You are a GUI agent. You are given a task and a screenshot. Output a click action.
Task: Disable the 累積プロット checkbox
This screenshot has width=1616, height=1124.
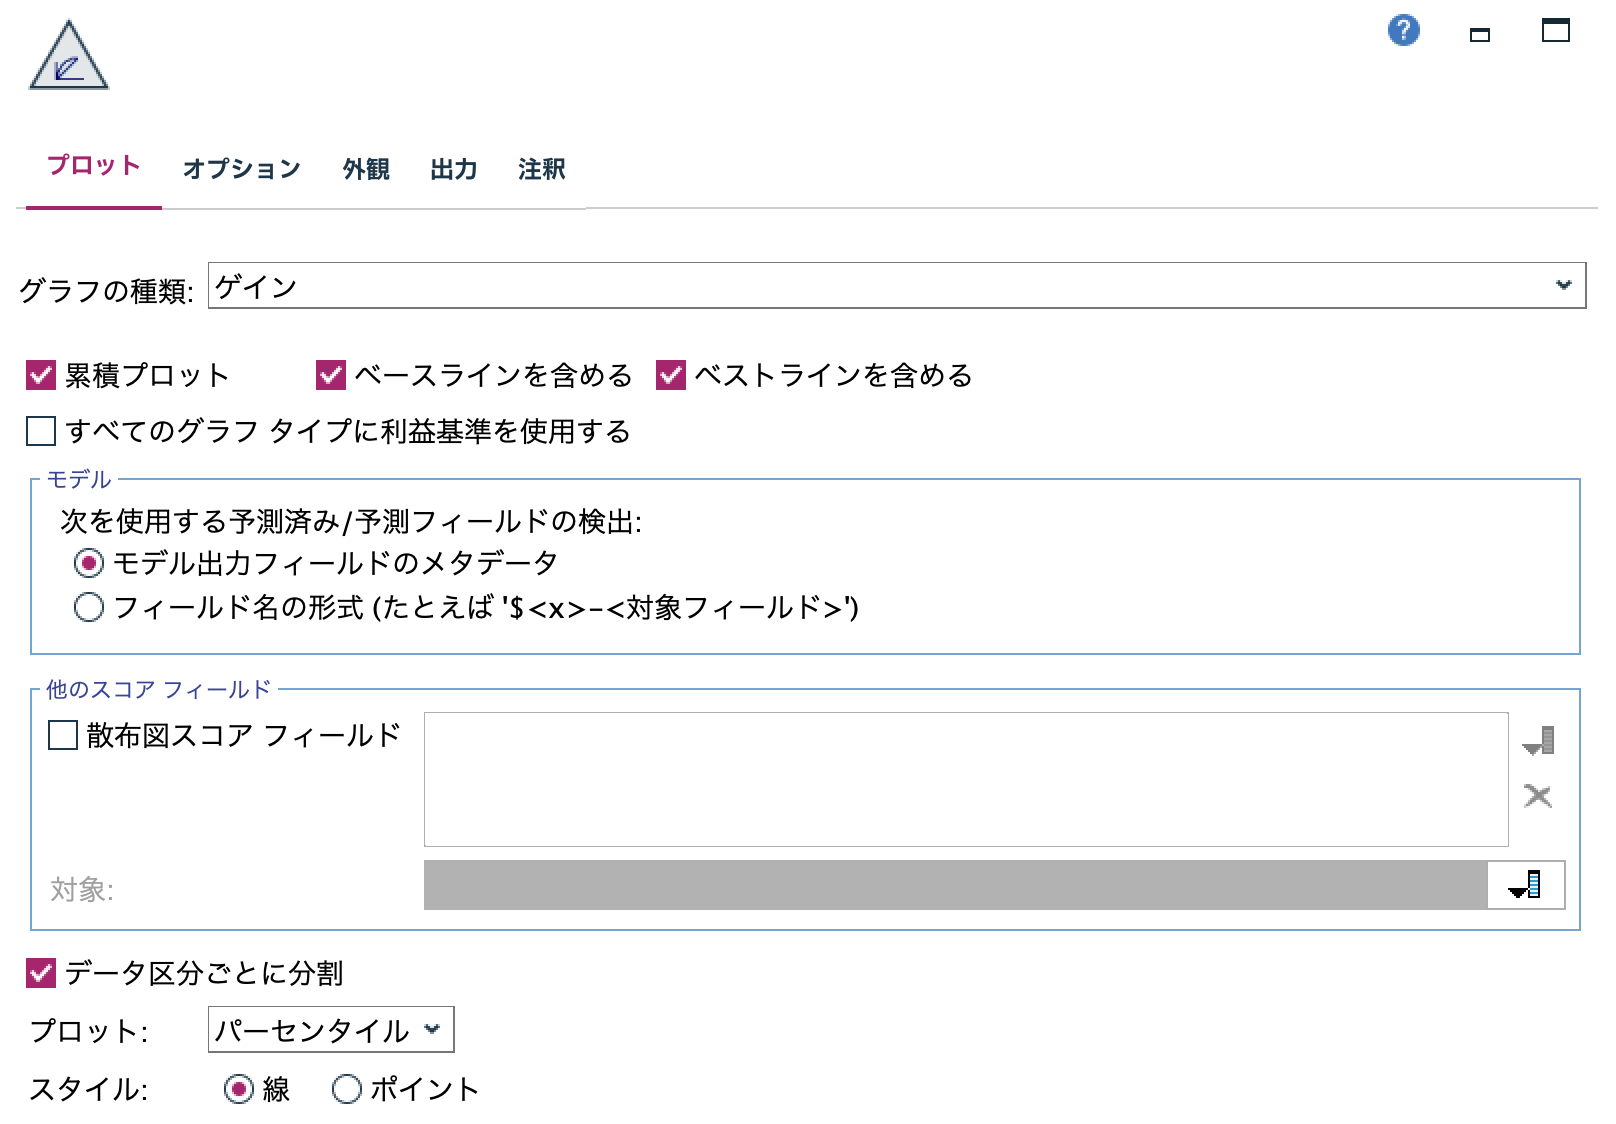pos(40,376)
